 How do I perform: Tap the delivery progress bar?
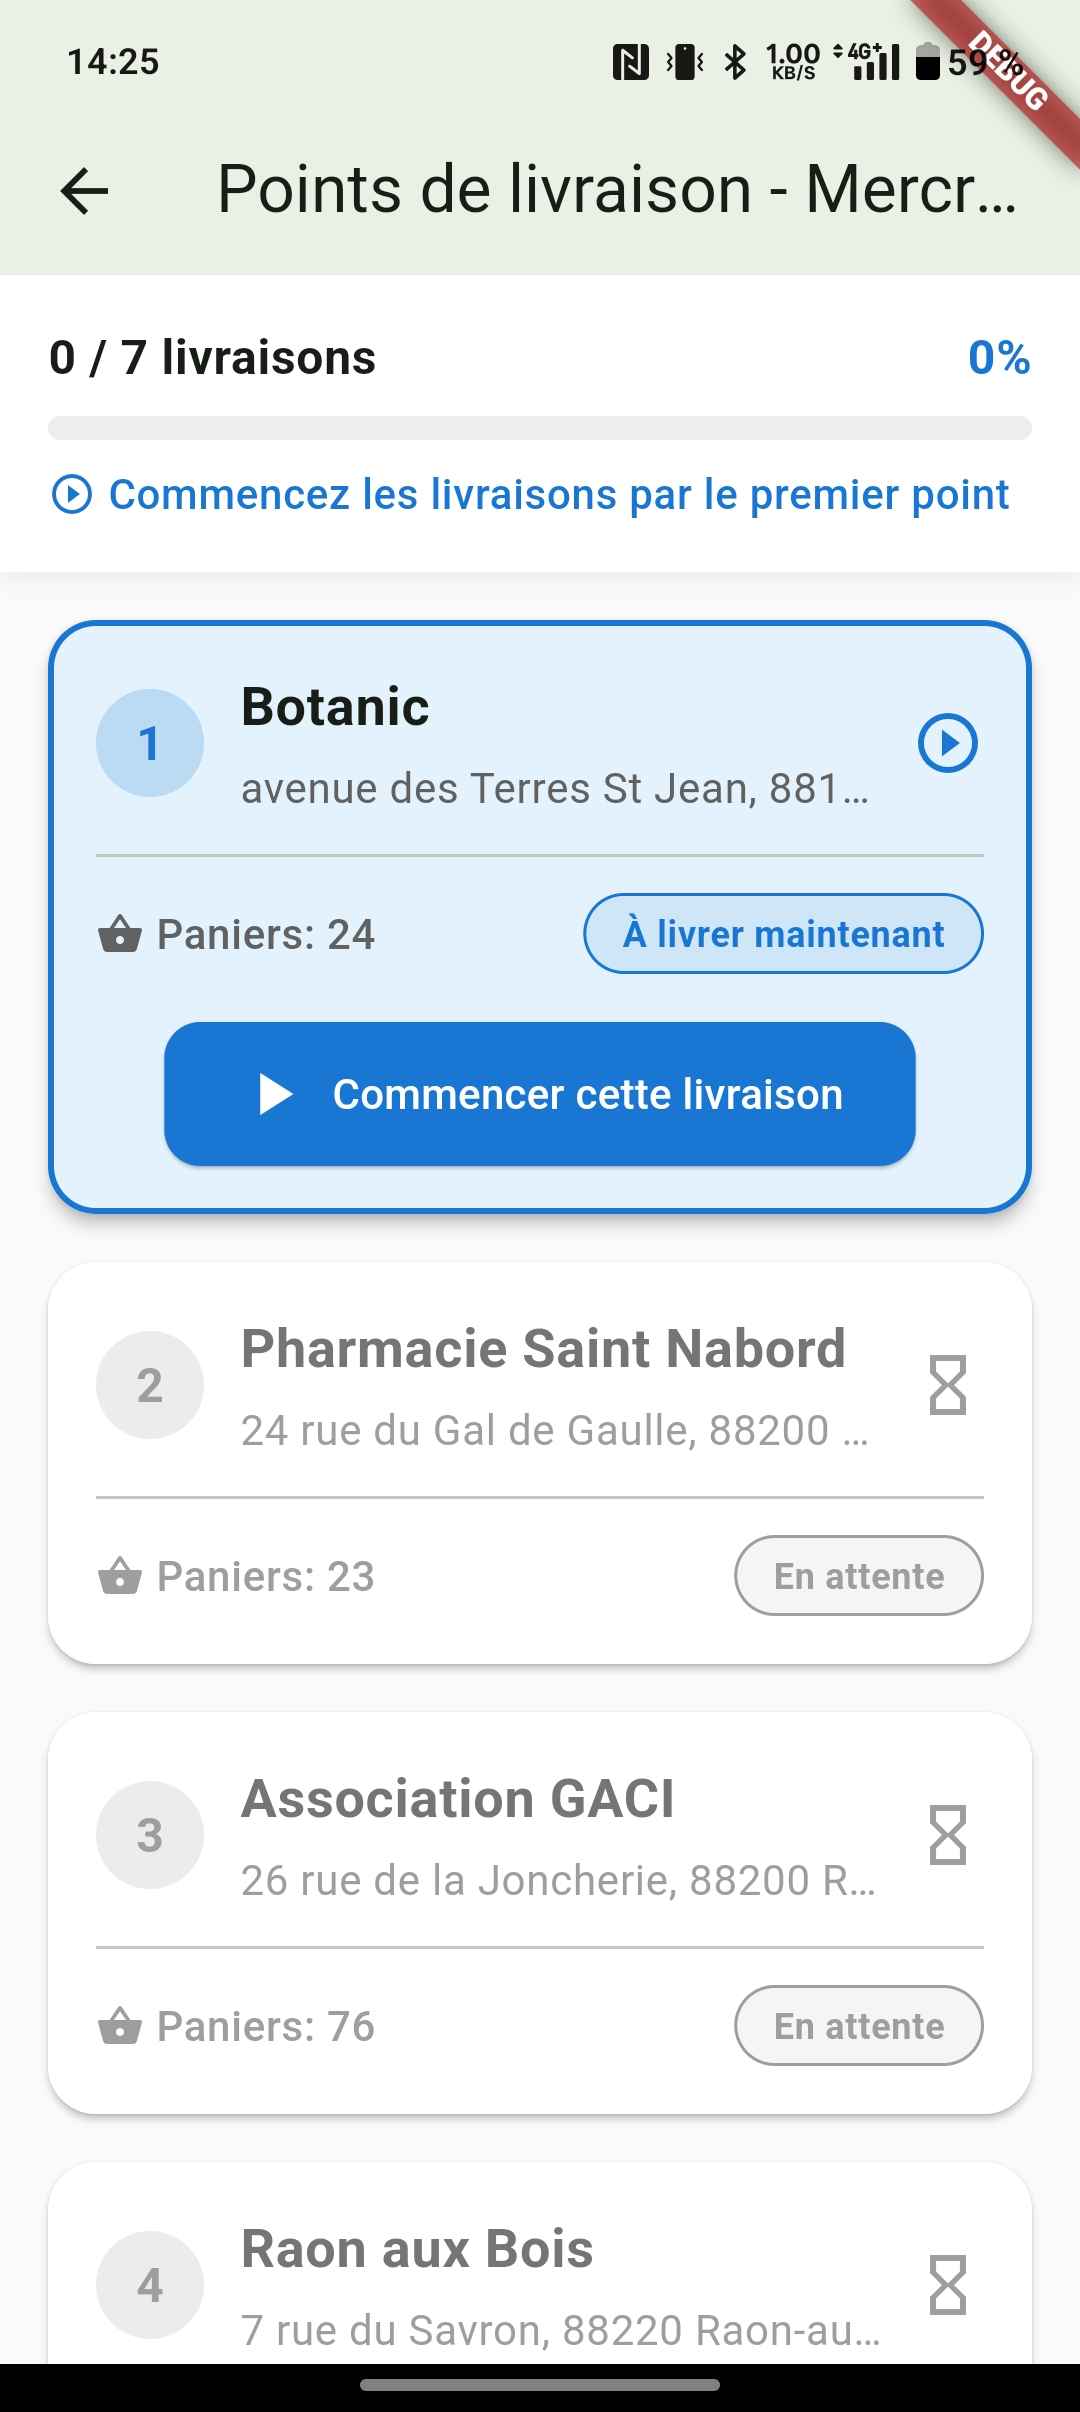click(x=540, y=429)
